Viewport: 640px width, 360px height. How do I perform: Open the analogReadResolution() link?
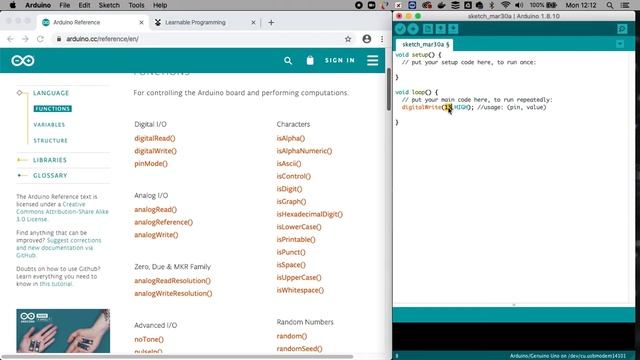tap(173, 281)
